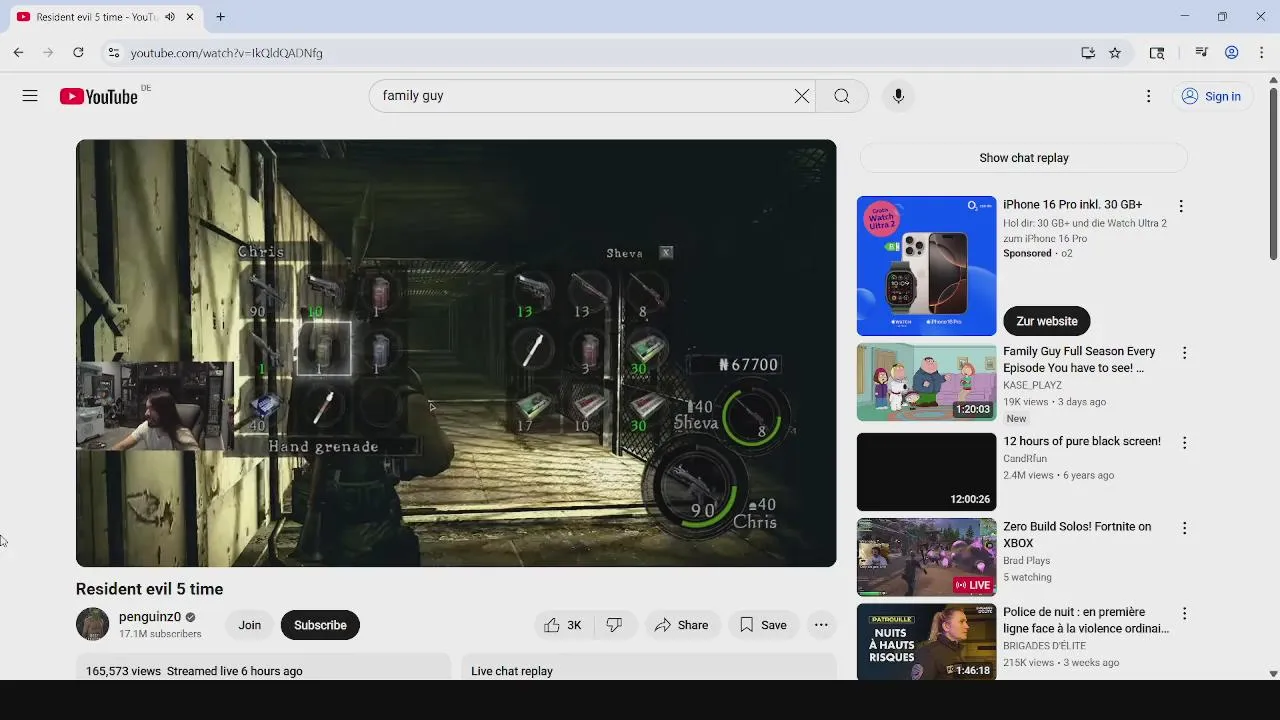Select the Resident evil 5 time tab
Viewport: 1280px width, 720px height.
[x=104, y=17]
